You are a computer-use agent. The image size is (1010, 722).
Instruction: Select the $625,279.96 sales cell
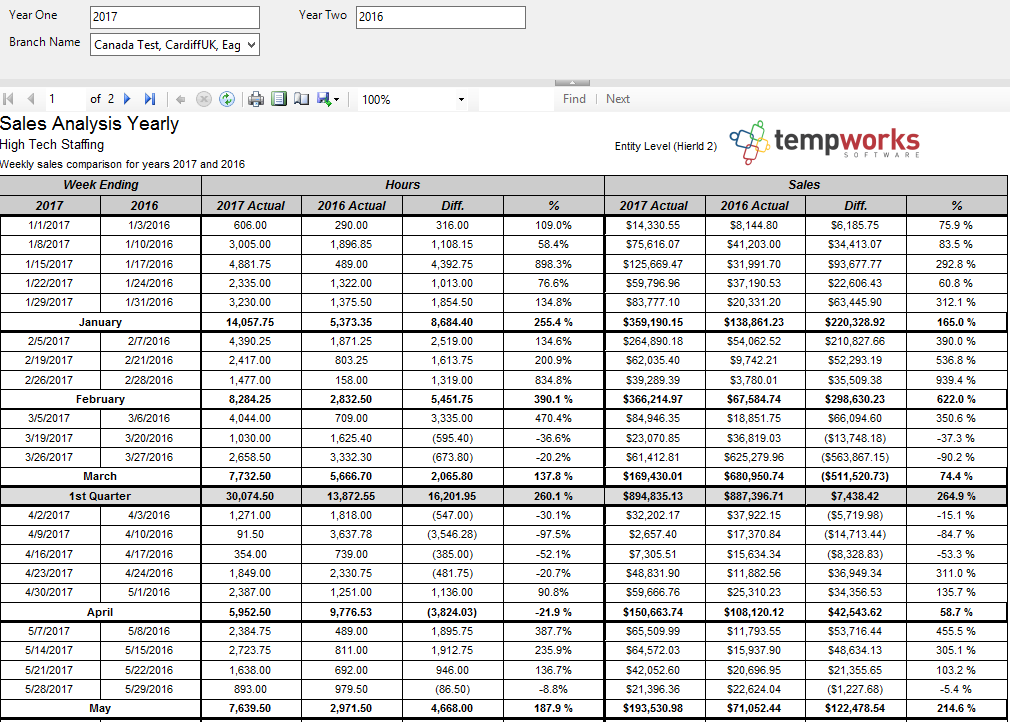pyautogui.click(x=754, y=457)
